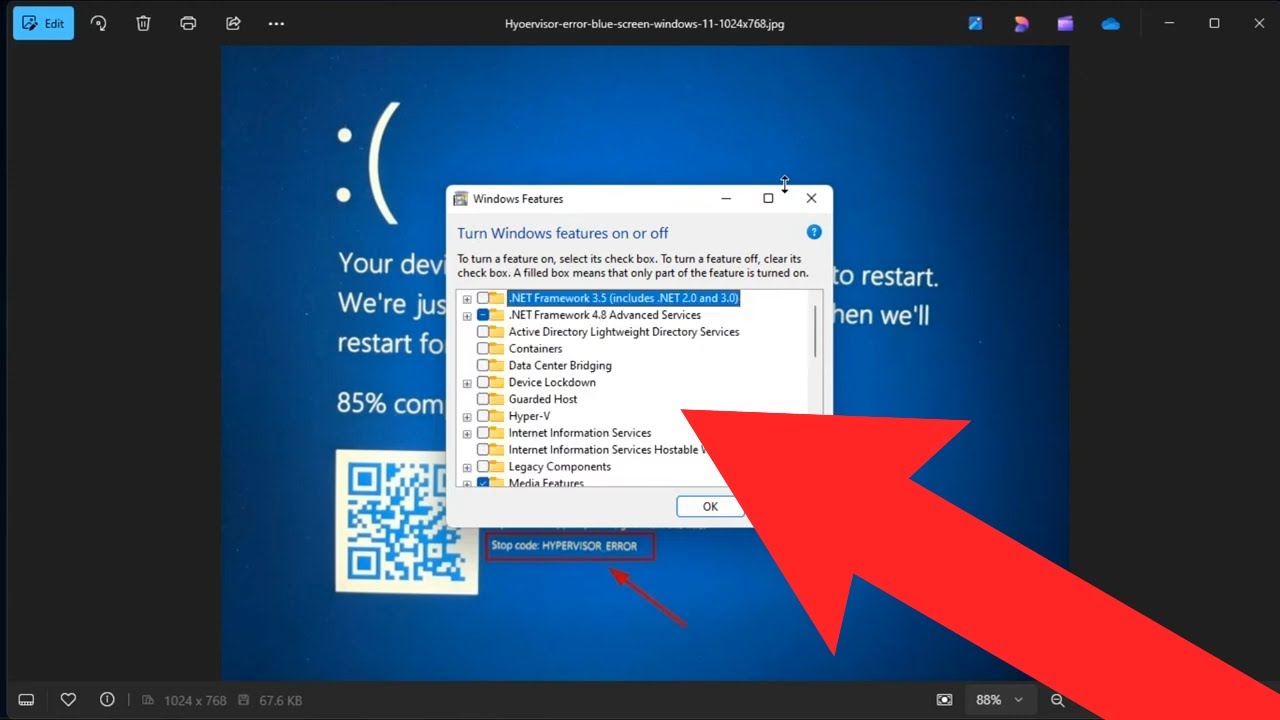
Task: Expand .NET Framework 4.8 Advanced Services node
Action: pyautogui.click(x=467, y=316)
